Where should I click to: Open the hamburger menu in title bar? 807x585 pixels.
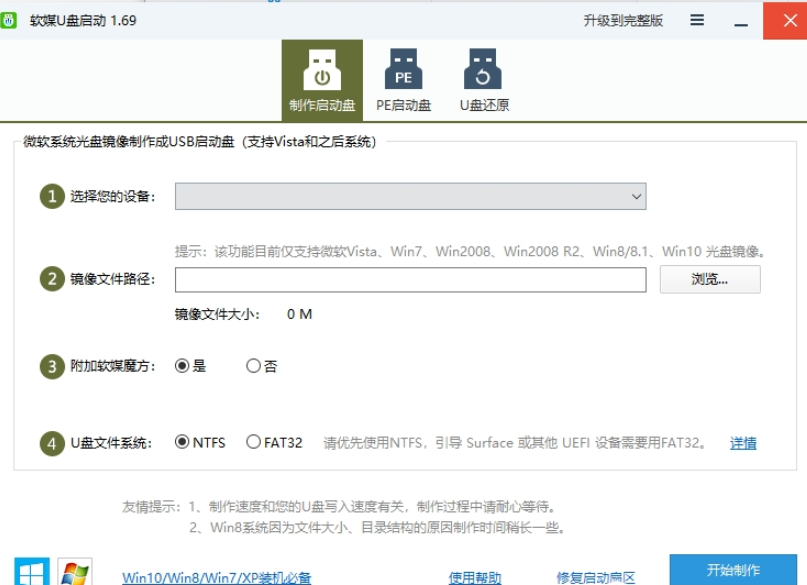coord(697,20)
